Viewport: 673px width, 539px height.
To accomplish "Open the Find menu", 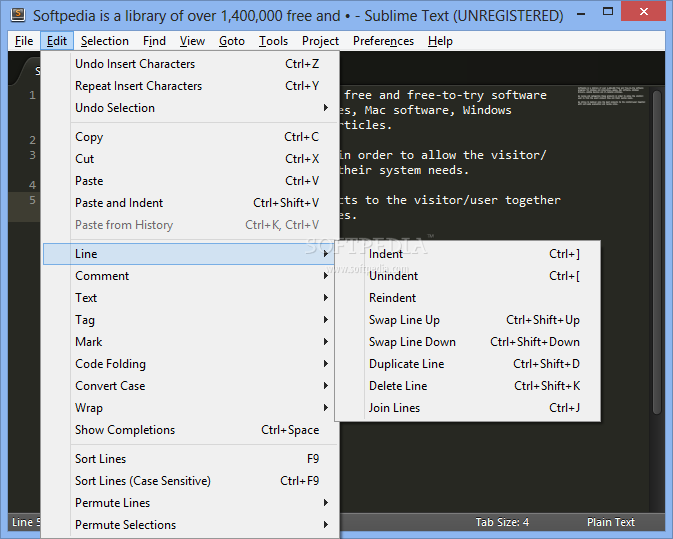I will pyautogui.click(x=155, y=41).
